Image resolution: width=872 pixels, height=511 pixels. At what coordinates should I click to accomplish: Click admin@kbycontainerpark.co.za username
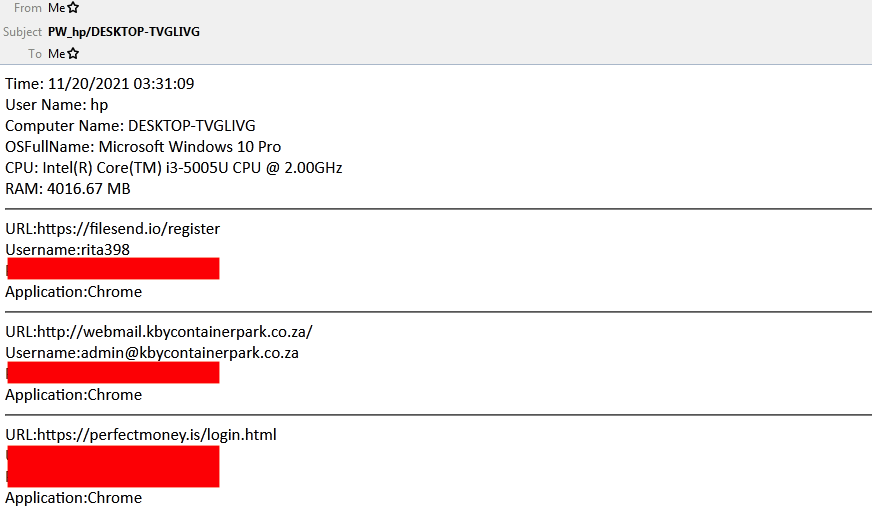tap(190, 353)
